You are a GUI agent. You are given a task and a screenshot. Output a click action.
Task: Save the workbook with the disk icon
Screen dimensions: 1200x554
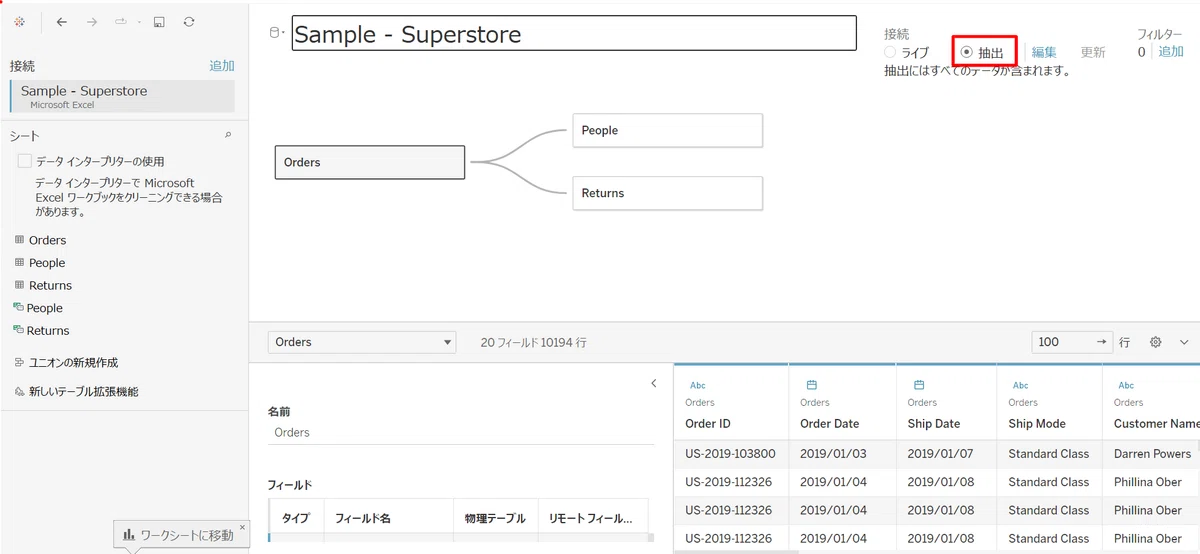(x=159, y=21)
